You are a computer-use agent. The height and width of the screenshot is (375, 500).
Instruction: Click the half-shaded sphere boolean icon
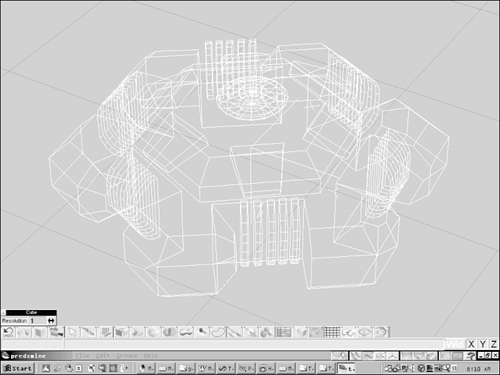(170, 332)
